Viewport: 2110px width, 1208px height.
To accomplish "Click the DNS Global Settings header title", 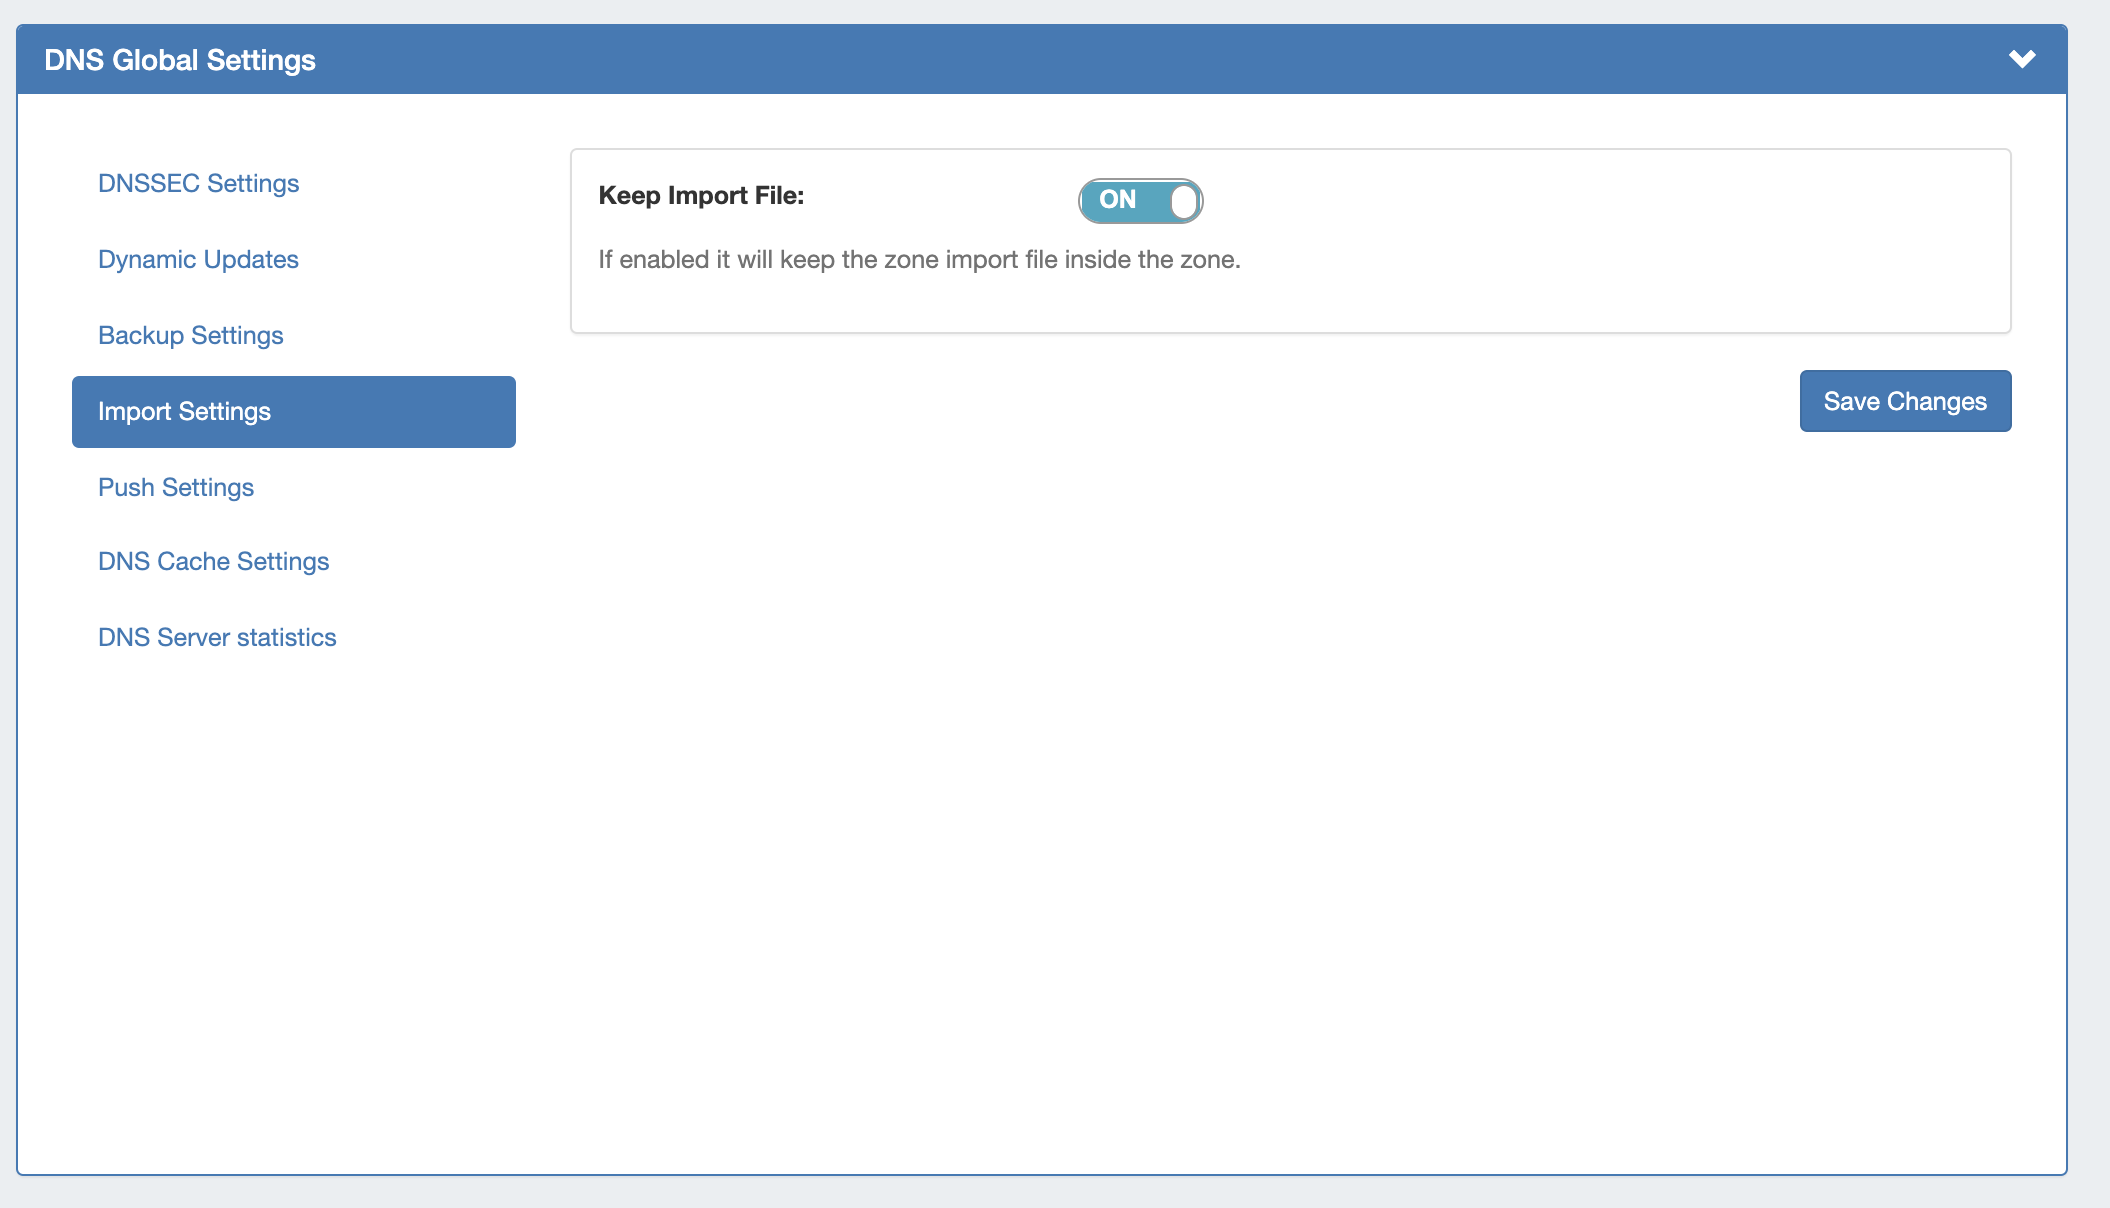I will (x=180, y=60).
